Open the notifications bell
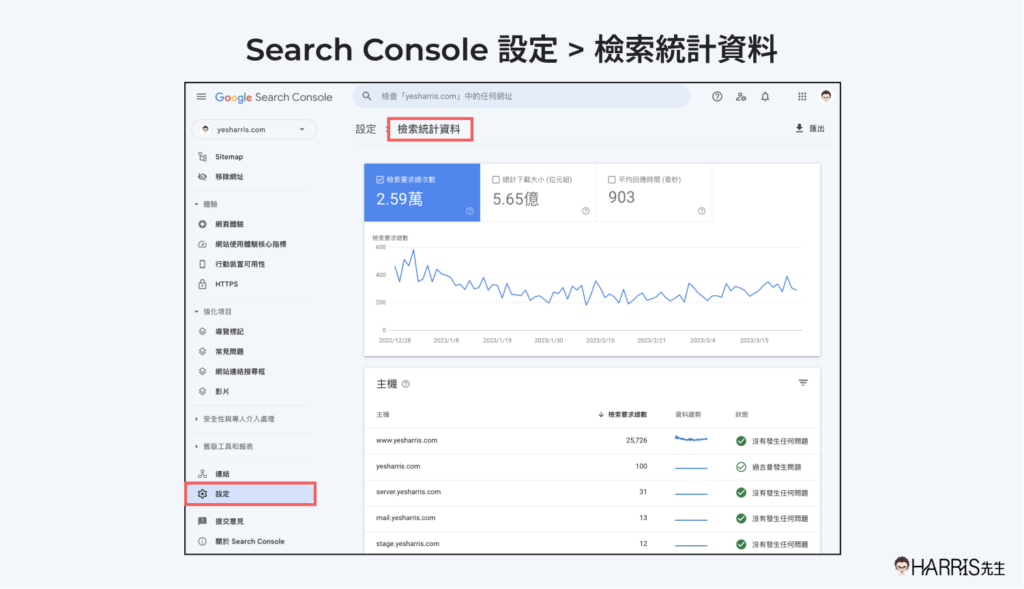The height and width of the screenshot is (589, 1024). [765, 97]
